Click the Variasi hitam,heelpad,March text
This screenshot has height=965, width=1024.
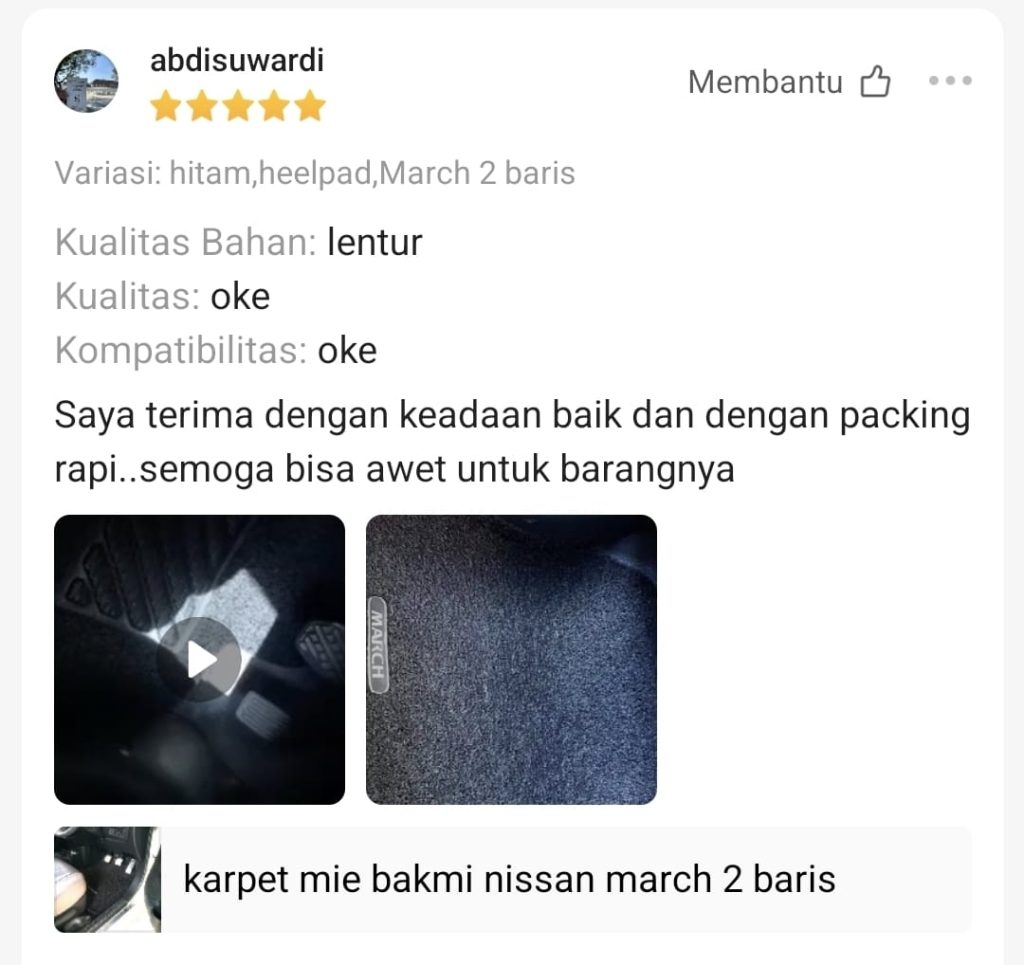tap(315, 174)
